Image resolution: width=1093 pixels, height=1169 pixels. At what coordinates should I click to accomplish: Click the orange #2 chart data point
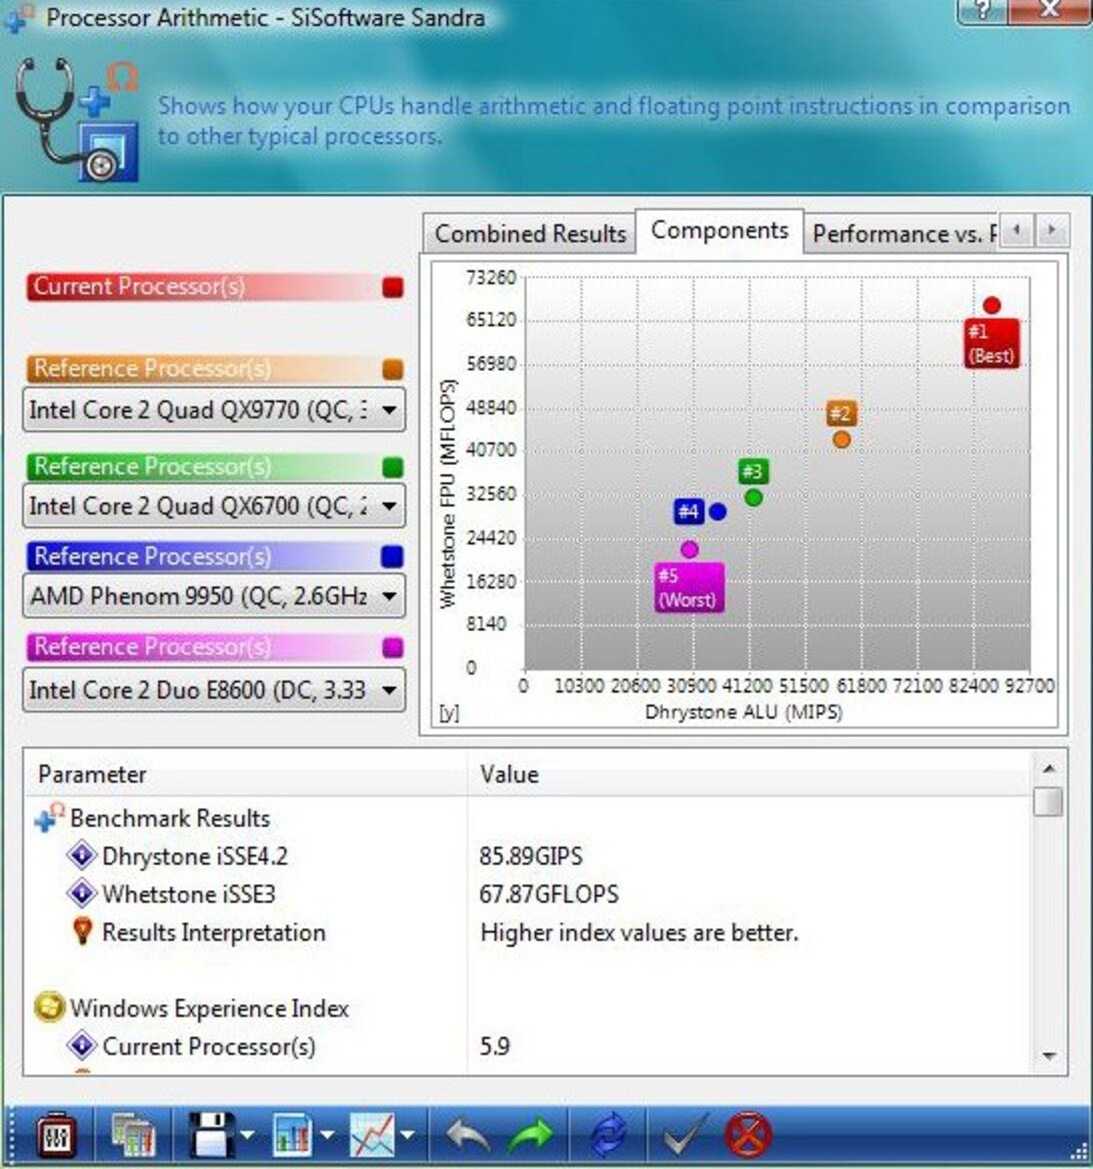(x=842, y=440)
